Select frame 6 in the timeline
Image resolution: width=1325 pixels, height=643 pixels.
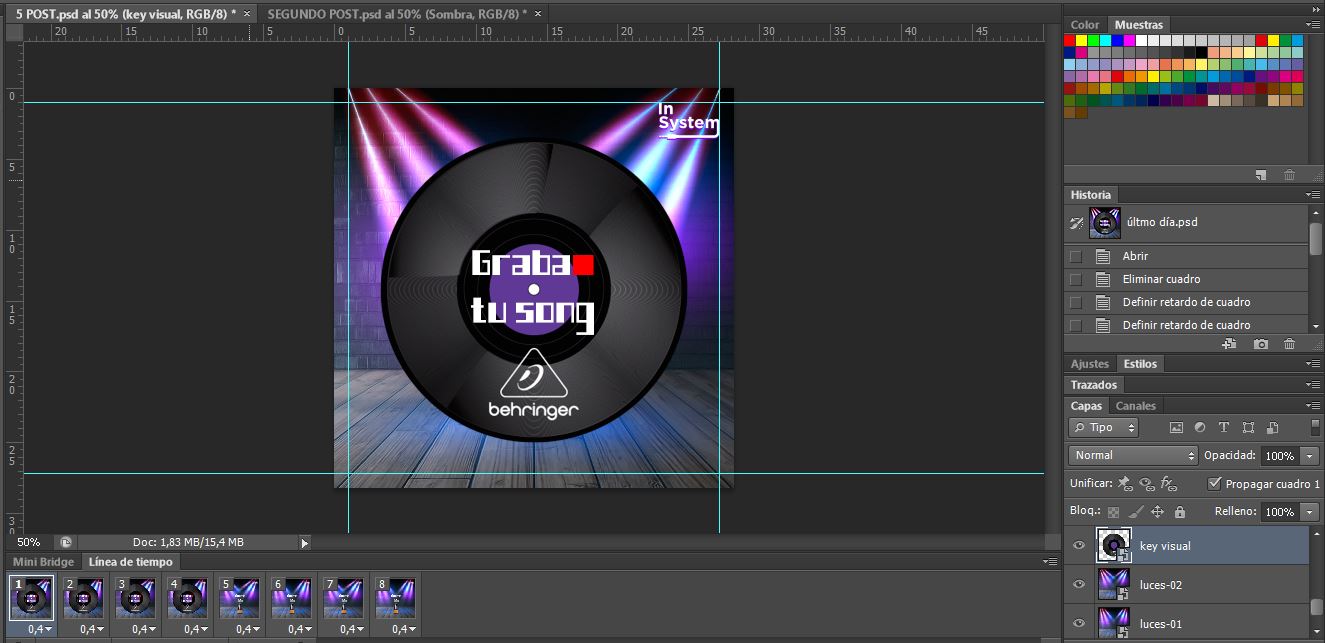point(291,598)
